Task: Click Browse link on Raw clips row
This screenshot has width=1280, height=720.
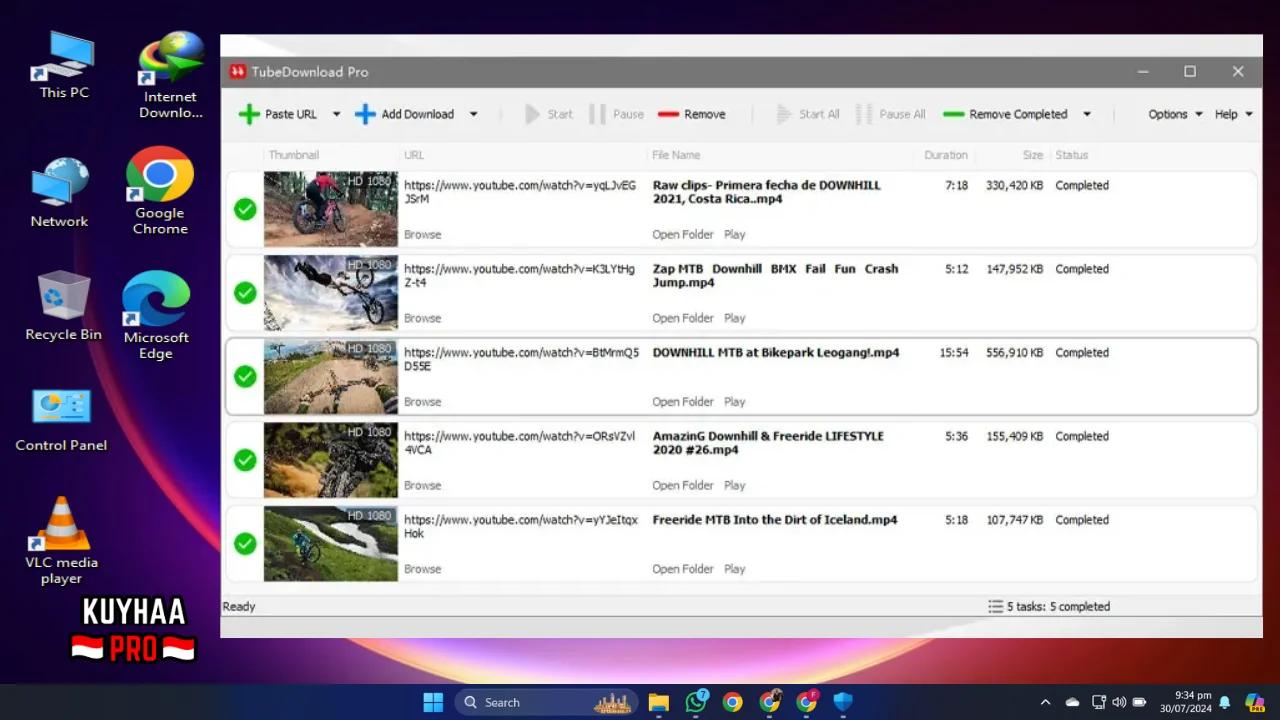Action: 422,234
